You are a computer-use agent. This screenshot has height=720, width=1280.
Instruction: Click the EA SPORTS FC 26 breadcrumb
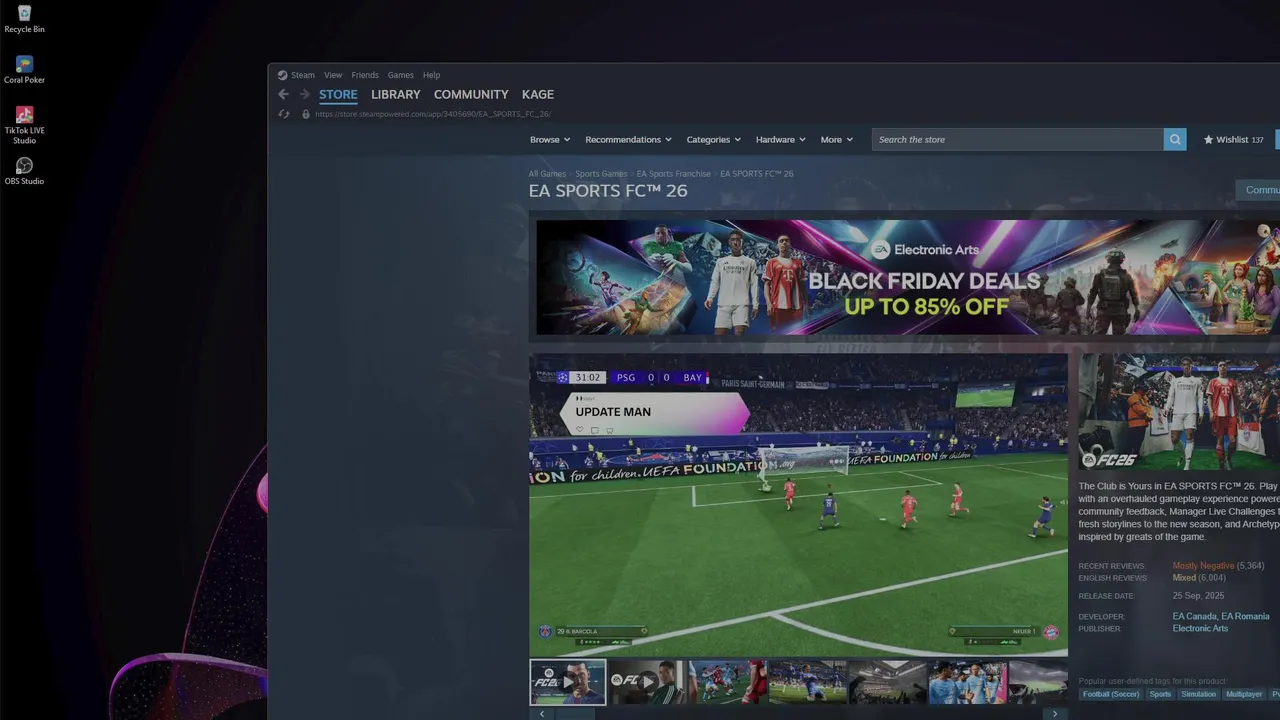(x=757, y=174)
